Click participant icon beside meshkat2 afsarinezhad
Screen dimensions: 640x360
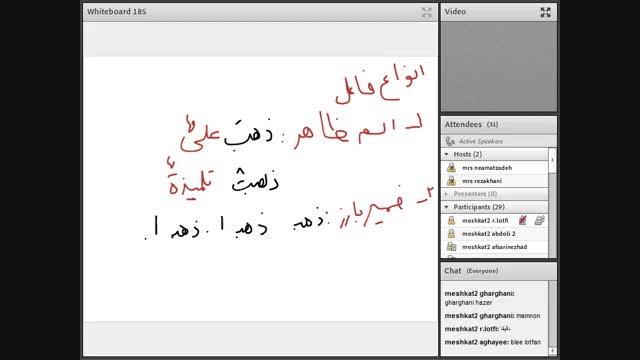tap(451, 247)
